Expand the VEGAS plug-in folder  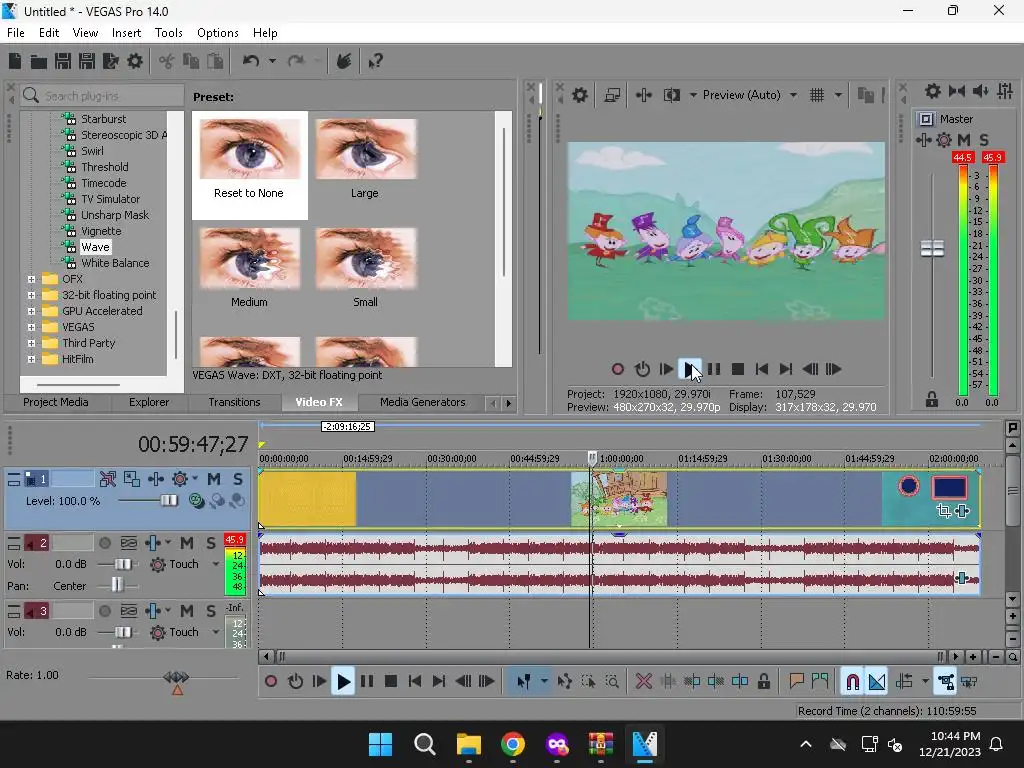click(31, 327)
